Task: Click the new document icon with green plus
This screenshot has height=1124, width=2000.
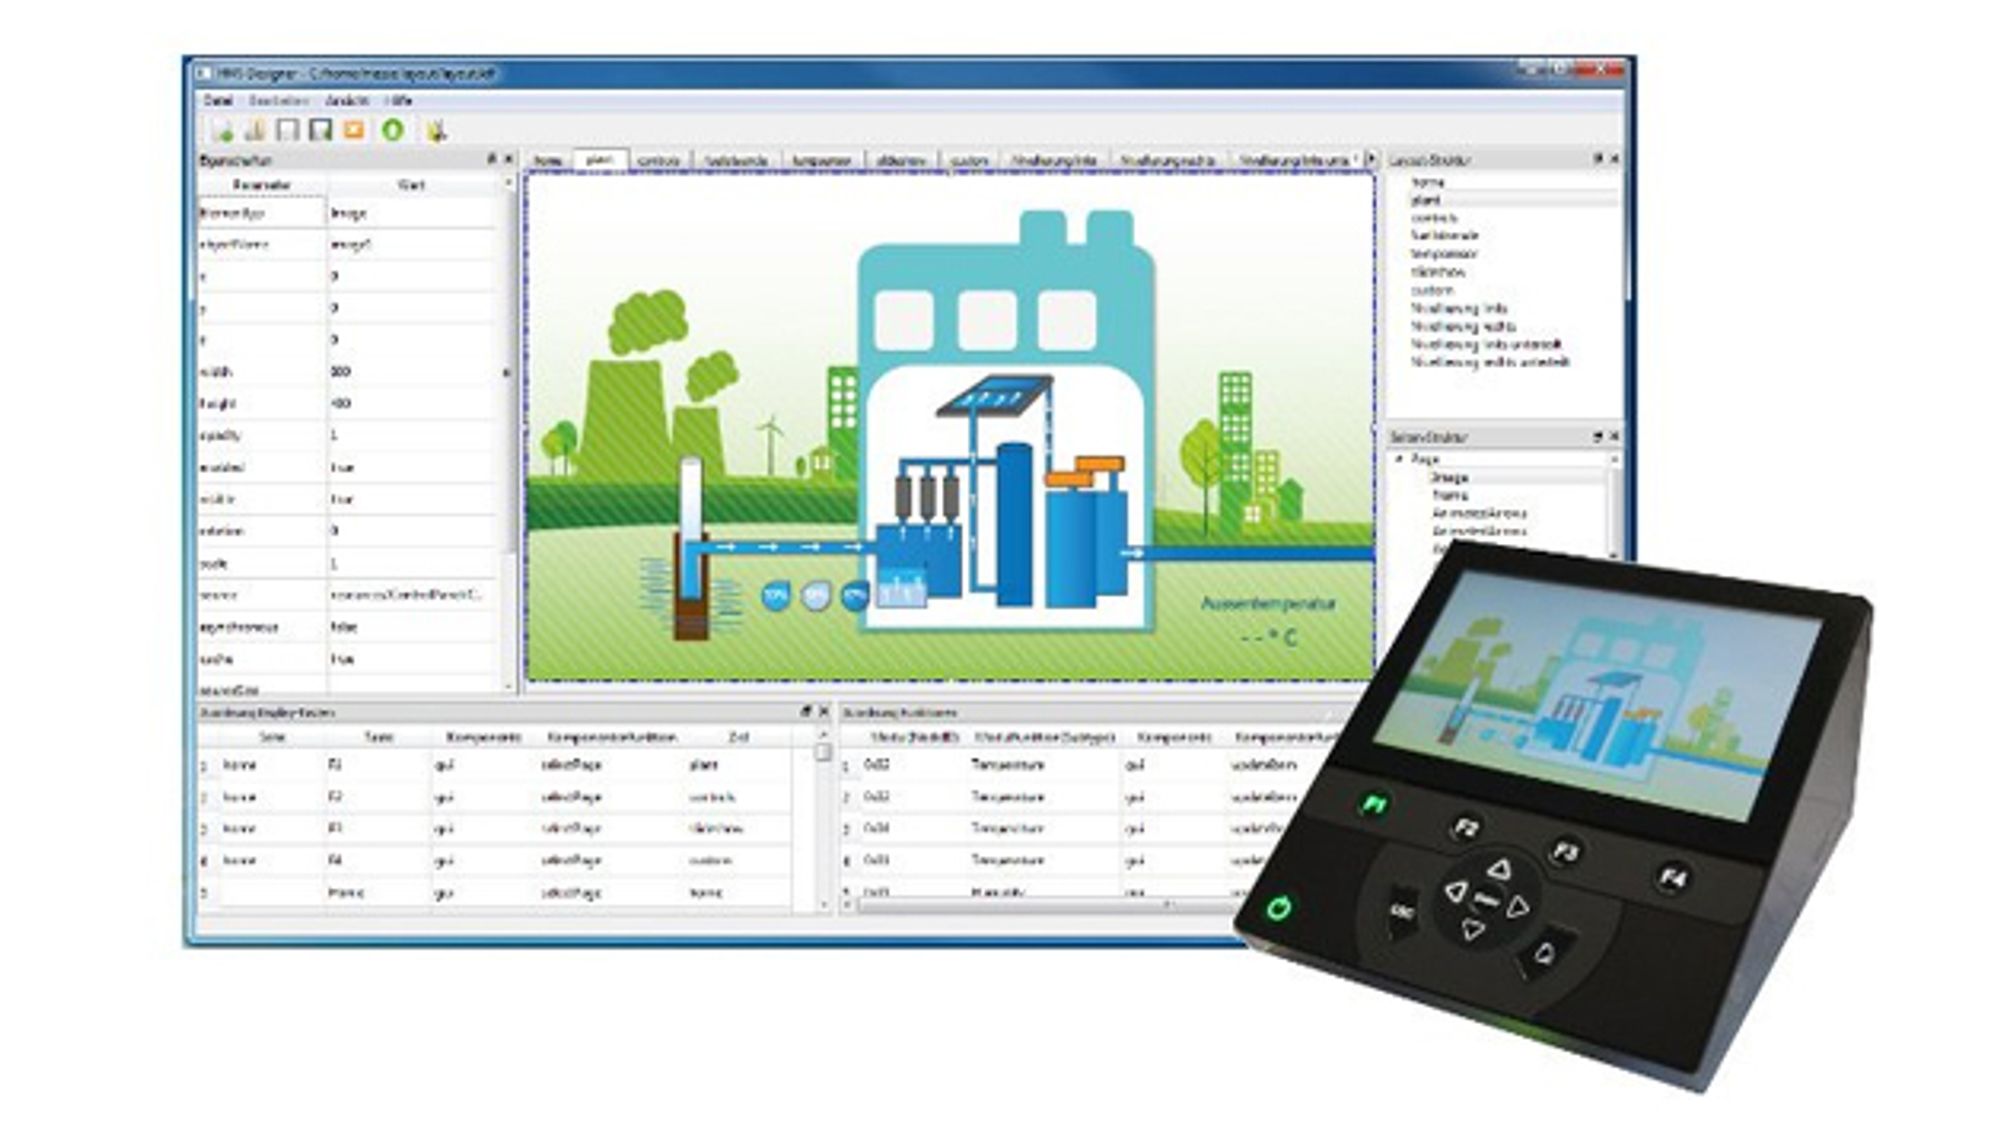Action: pyautogui.click(x=222, y=131)
